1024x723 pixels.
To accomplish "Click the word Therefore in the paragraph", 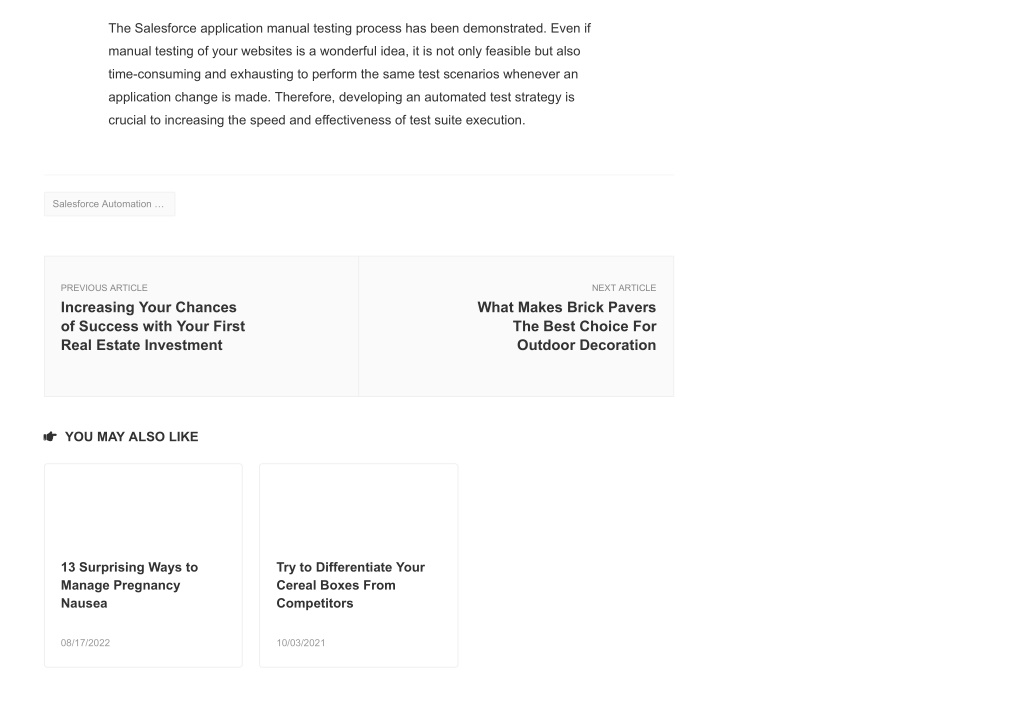I will [305, 97].
